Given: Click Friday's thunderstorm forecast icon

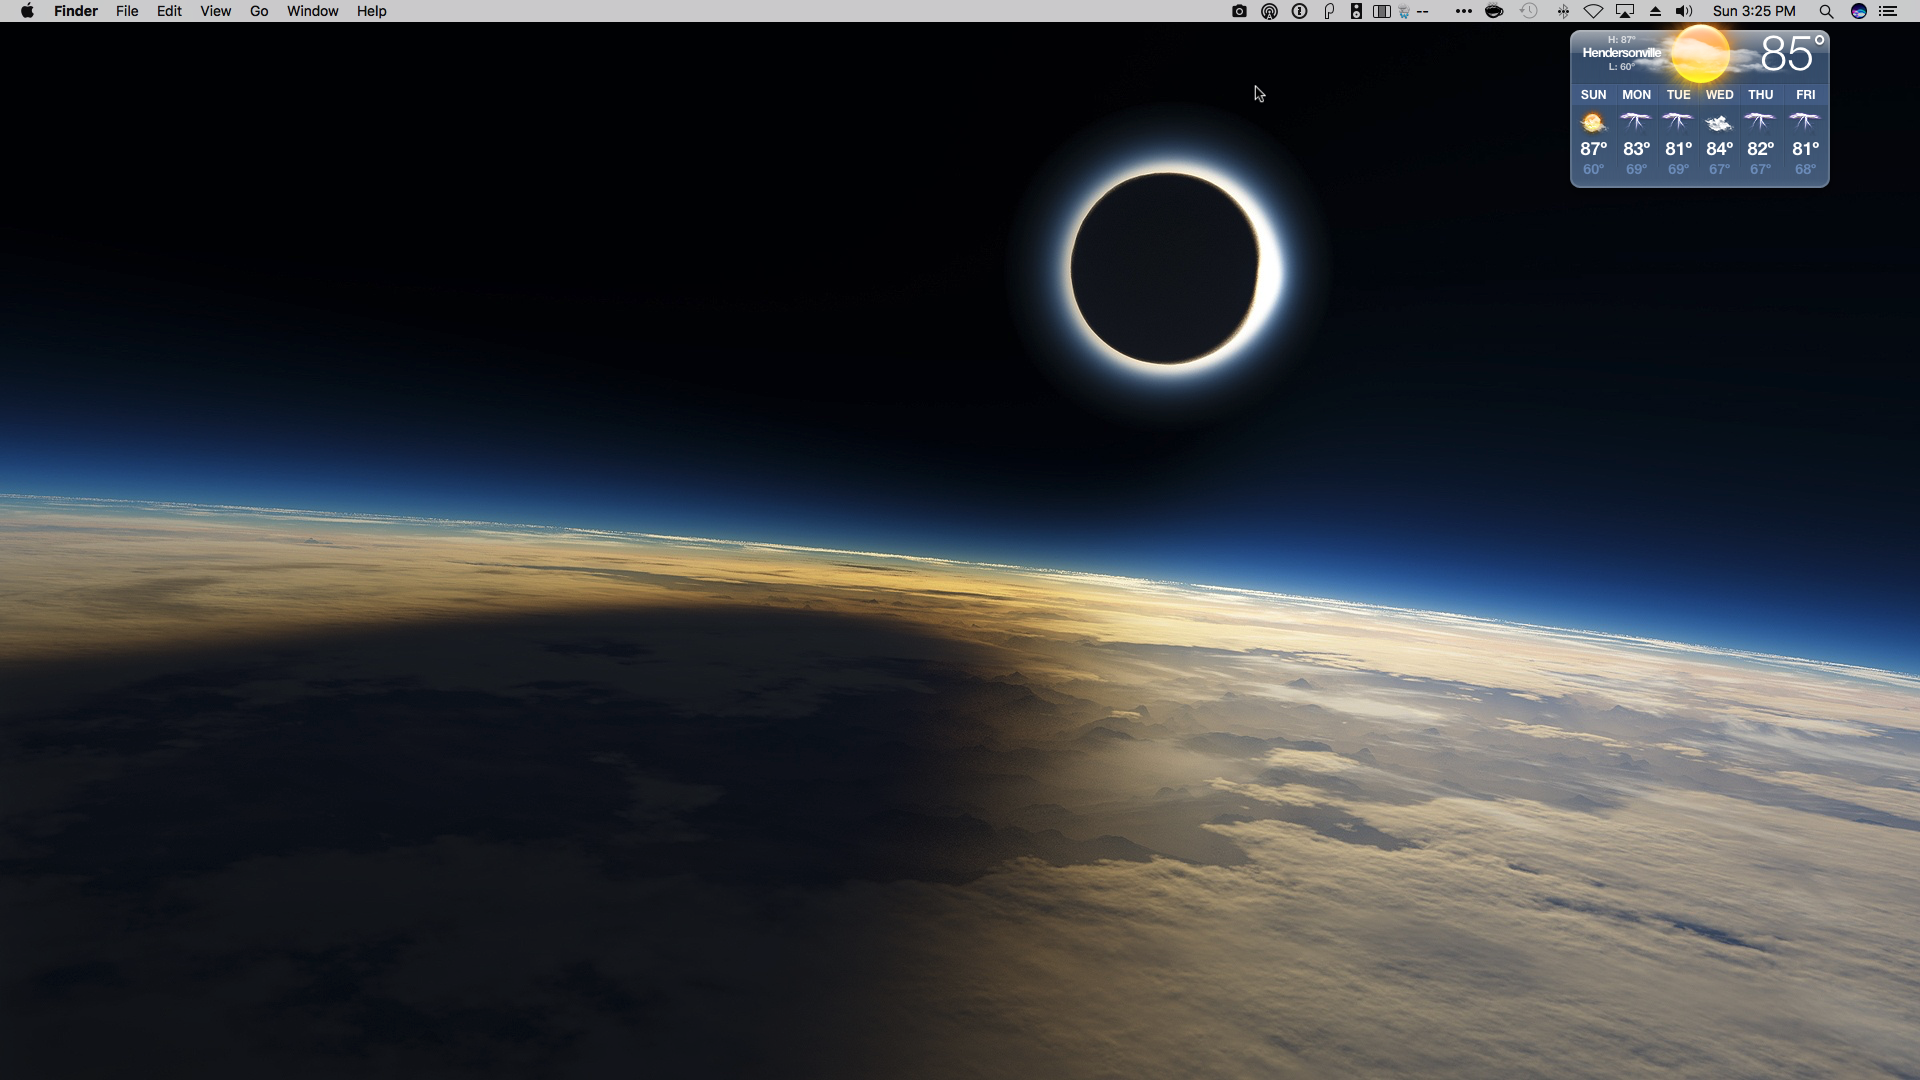Looking at the screenshot, I should pyautogui.click(x=1805, y=123).
